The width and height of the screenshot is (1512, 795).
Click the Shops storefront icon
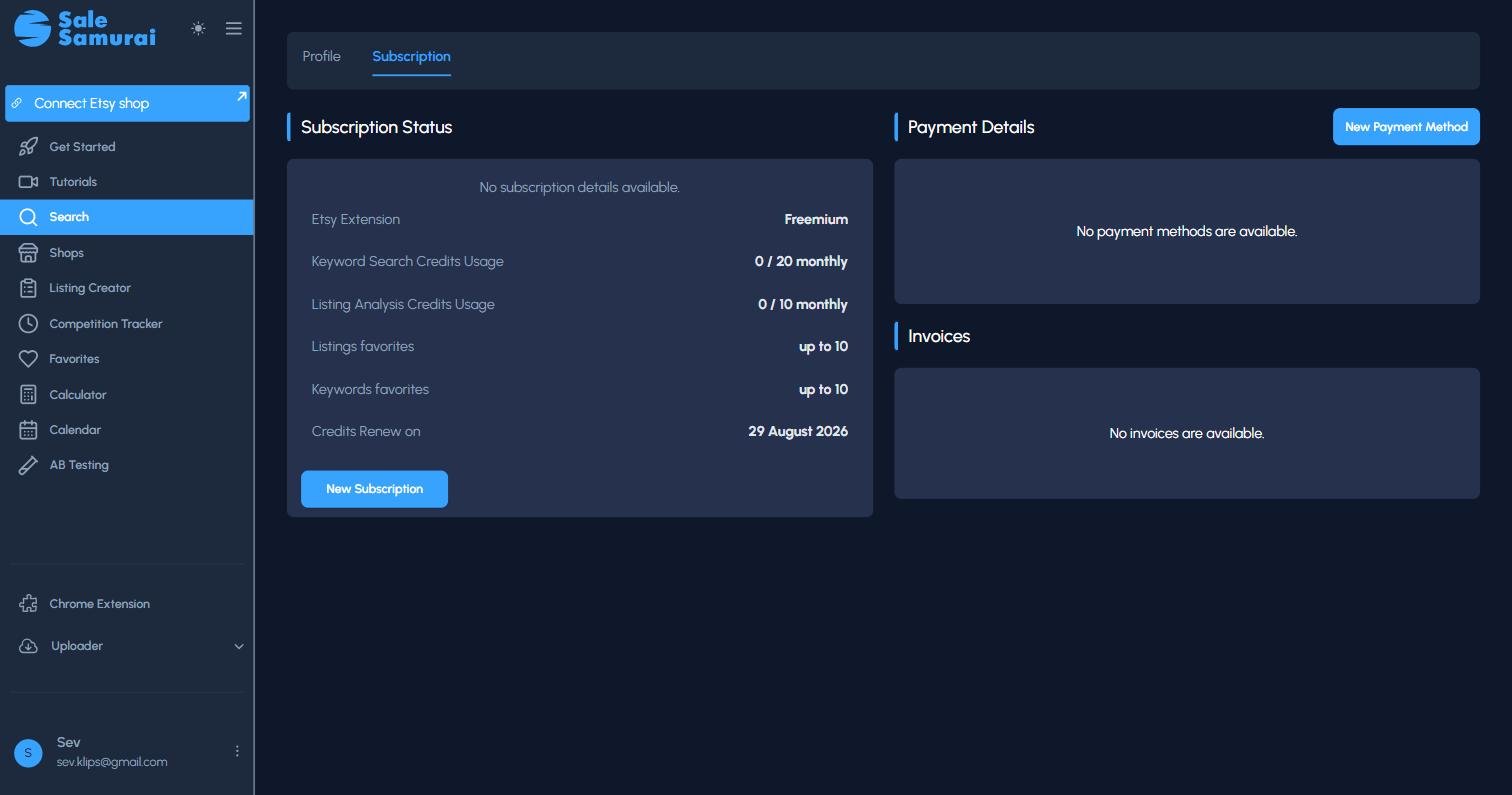point(28,253)
